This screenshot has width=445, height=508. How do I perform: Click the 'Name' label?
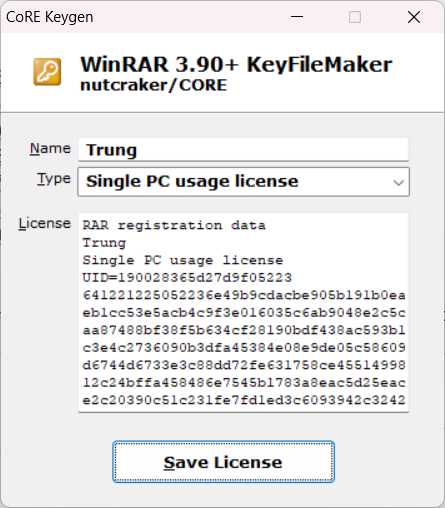click(50, 149)
